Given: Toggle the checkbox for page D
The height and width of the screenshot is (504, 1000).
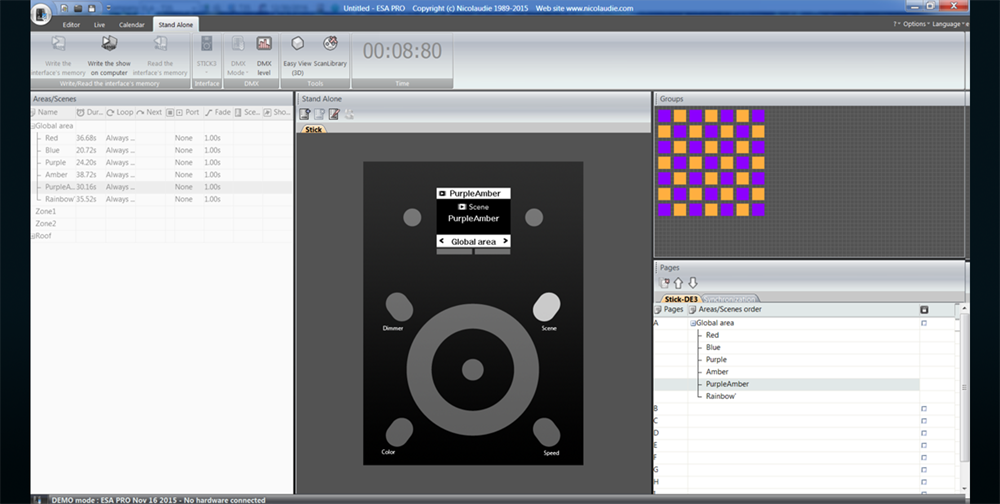Looking at the screenshot, I should (x=923, y=433).
